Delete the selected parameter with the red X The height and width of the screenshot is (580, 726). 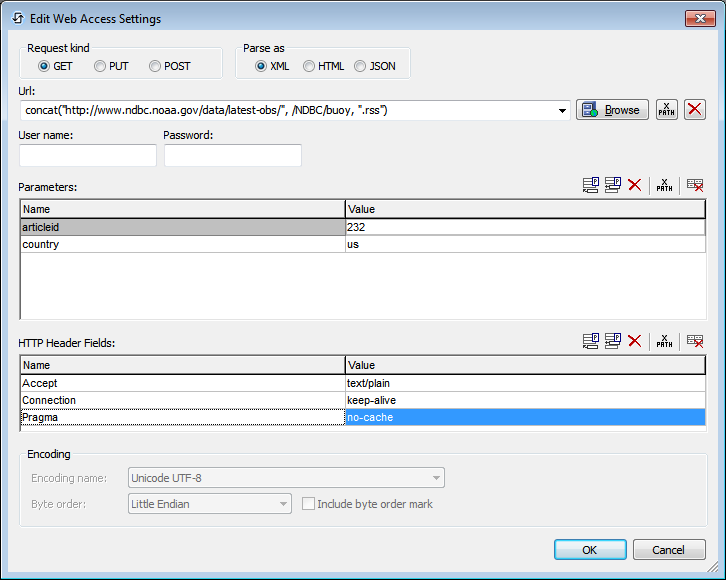point(634,185)
